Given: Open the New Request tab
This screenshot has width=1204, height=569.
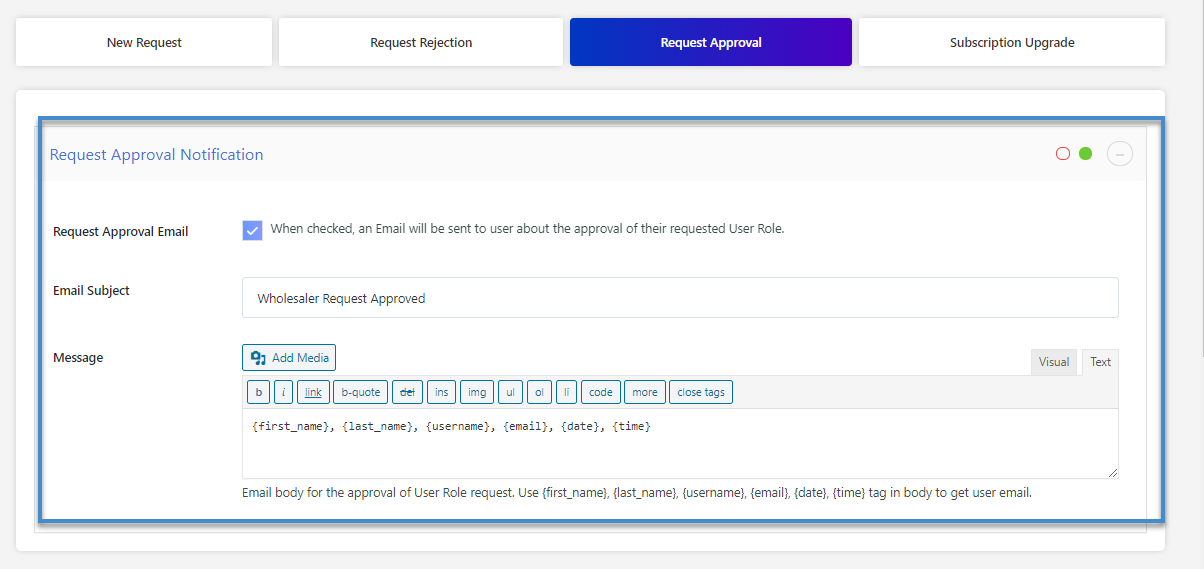Looking at the screenshot, I should (x=144, y=43).
